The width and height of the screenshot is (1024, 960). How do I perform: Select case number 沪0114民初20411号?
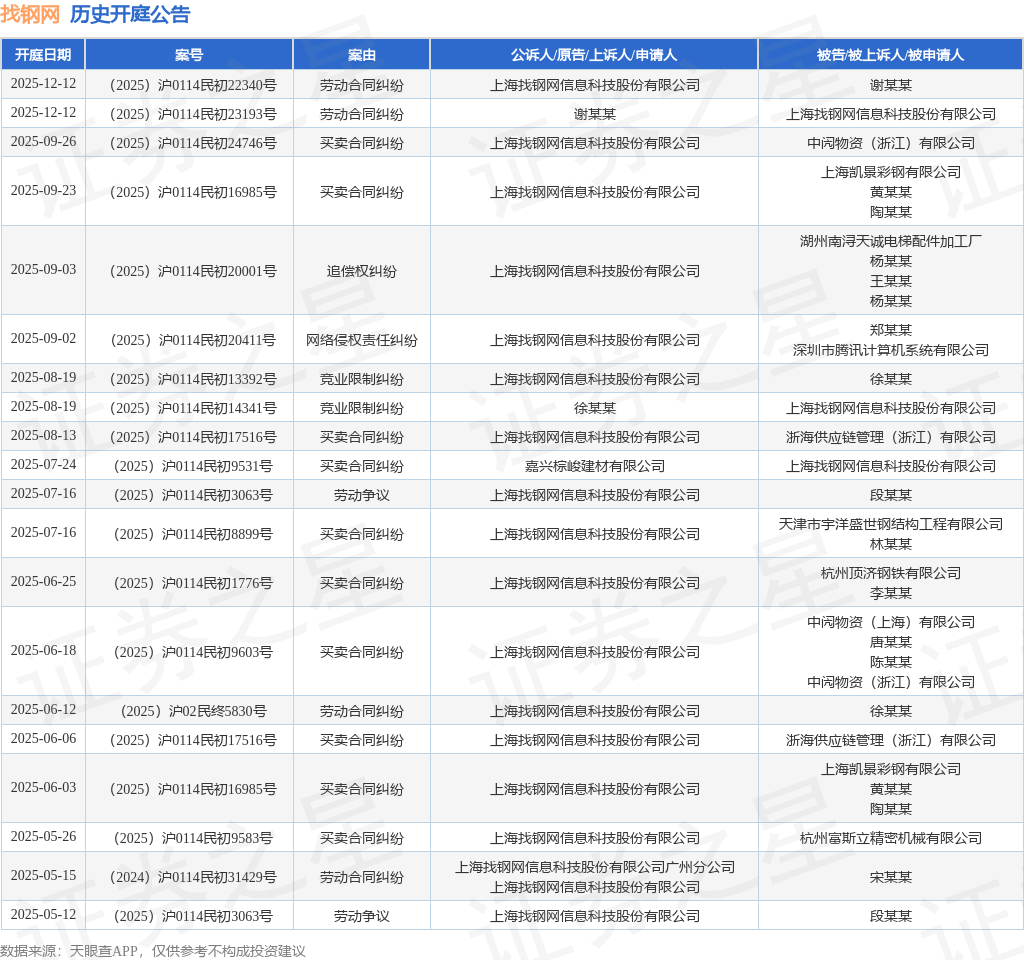(193, 340)
